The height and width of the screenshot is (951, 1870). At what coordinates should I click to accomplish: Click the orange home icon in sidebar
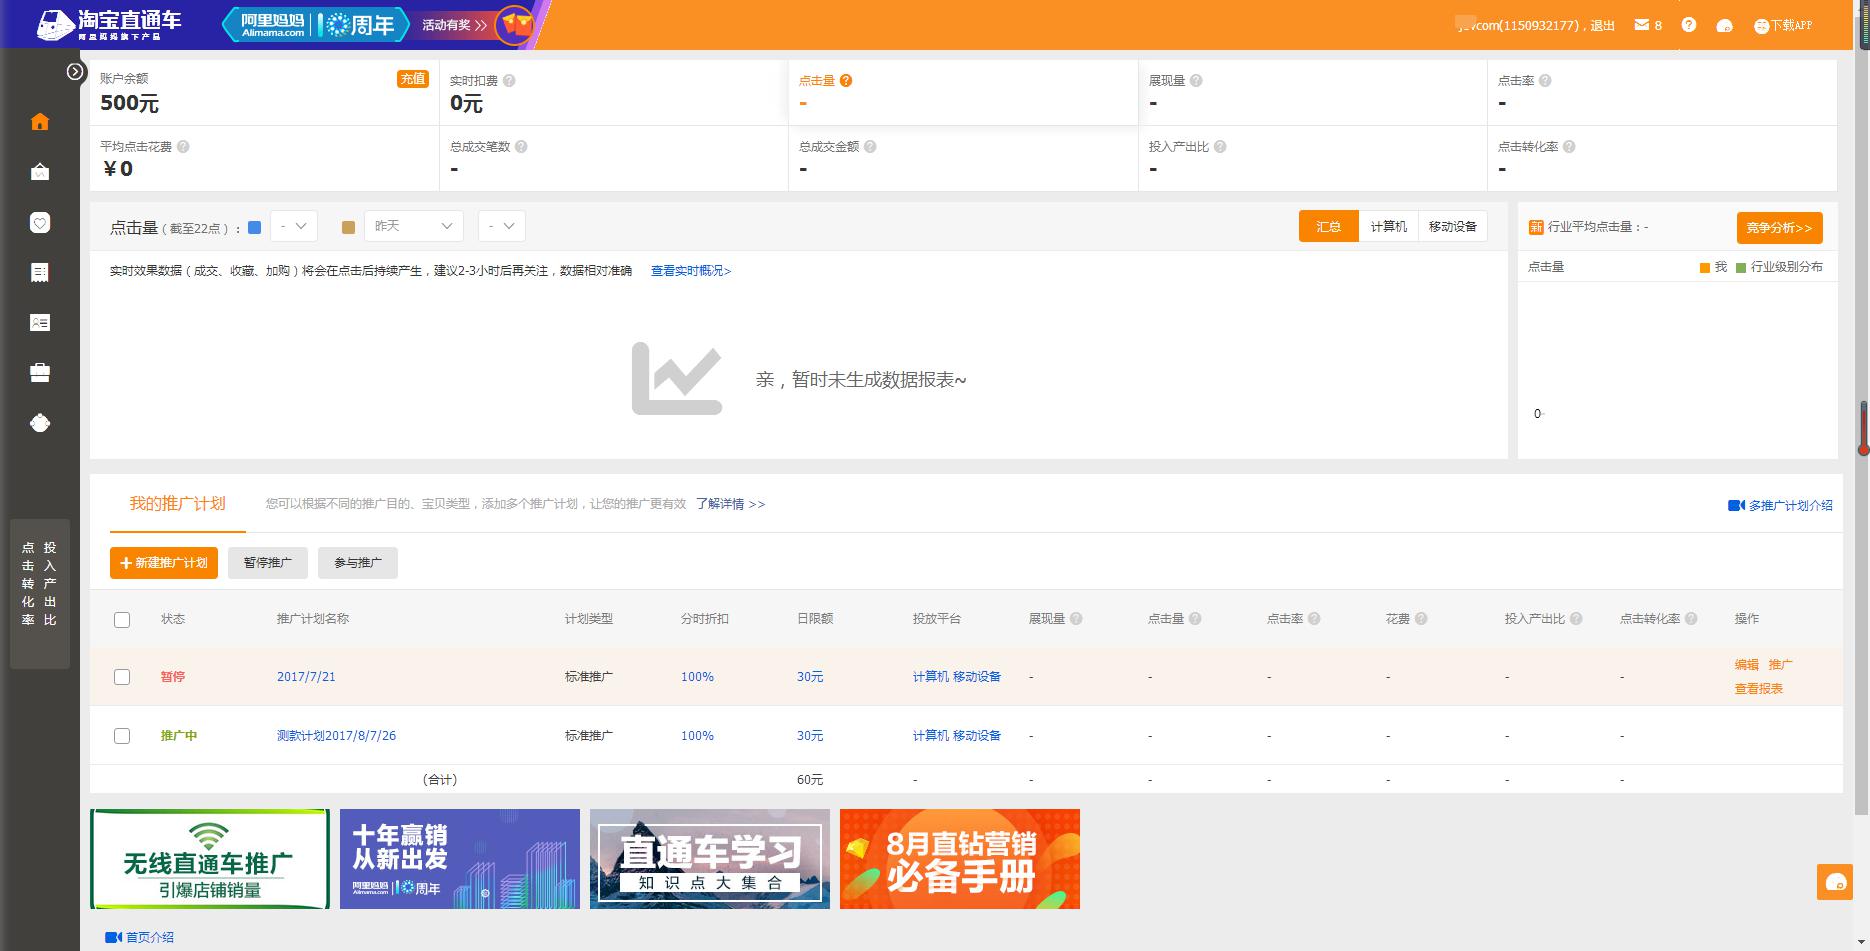tap(40, 122)
